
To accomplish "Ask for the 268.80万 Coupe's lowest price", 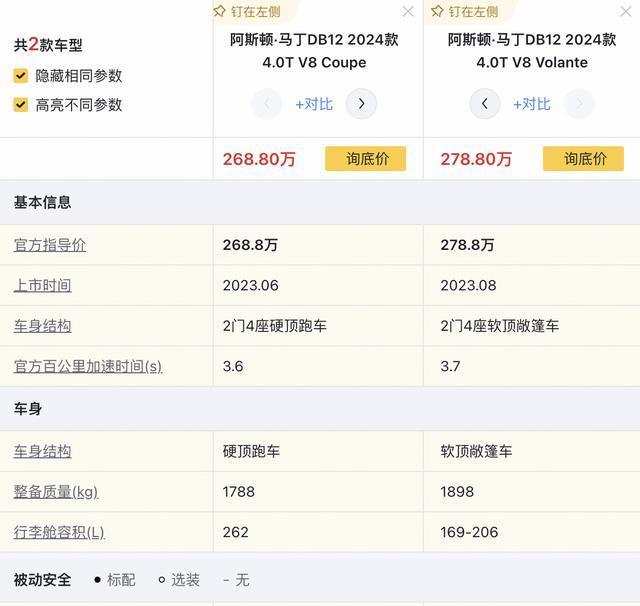I will coord(365,159).
